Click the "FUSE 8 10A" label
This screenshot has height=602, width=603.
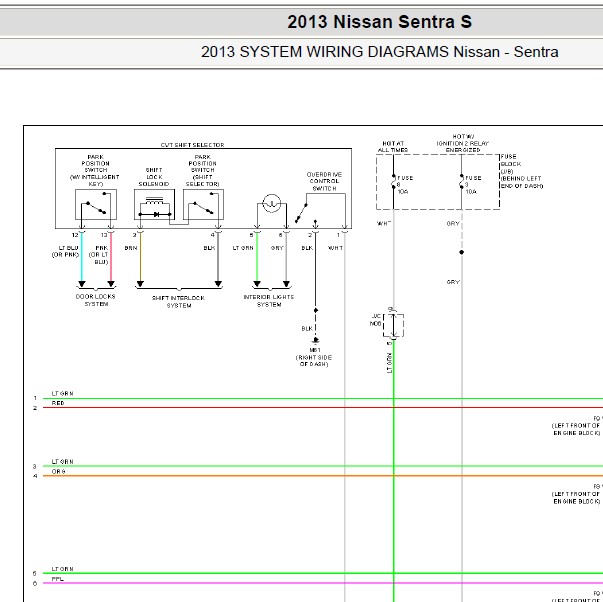point(405,185)
